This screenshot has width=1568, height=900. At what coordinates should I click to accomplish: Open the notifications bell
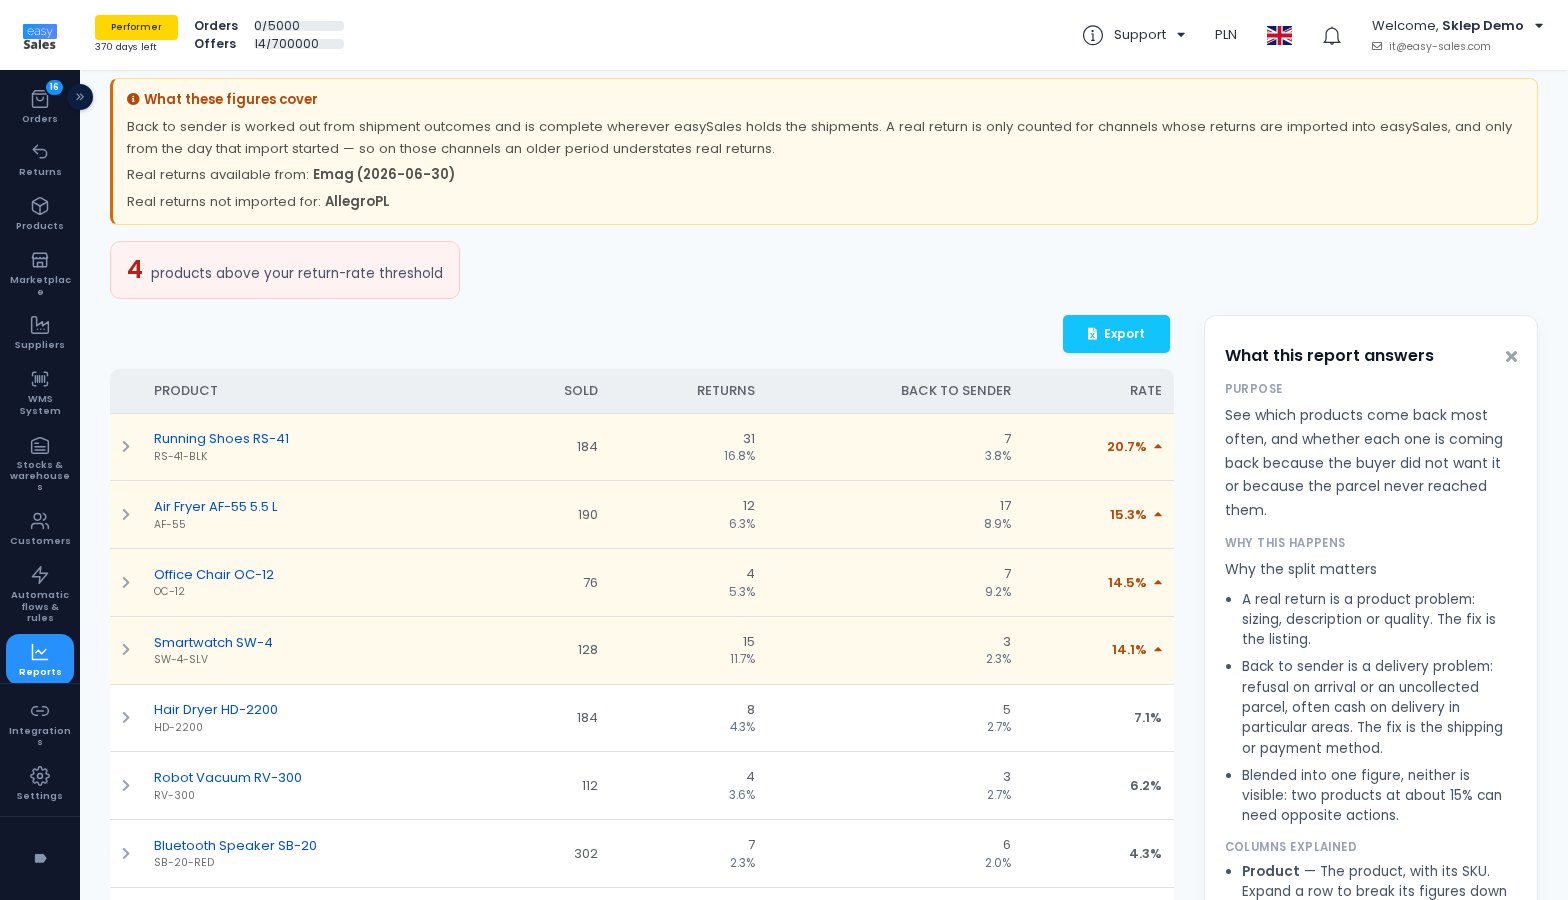click(x=1332, y=36)
